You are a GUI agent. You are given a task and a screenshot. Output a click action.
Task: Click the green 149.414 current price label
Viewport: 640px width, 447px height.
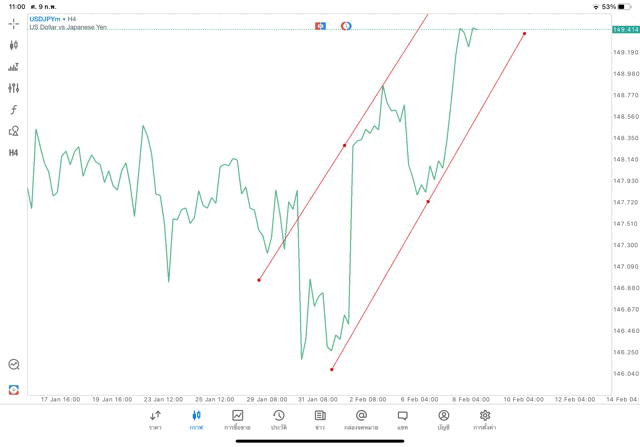tap(625, 30)
